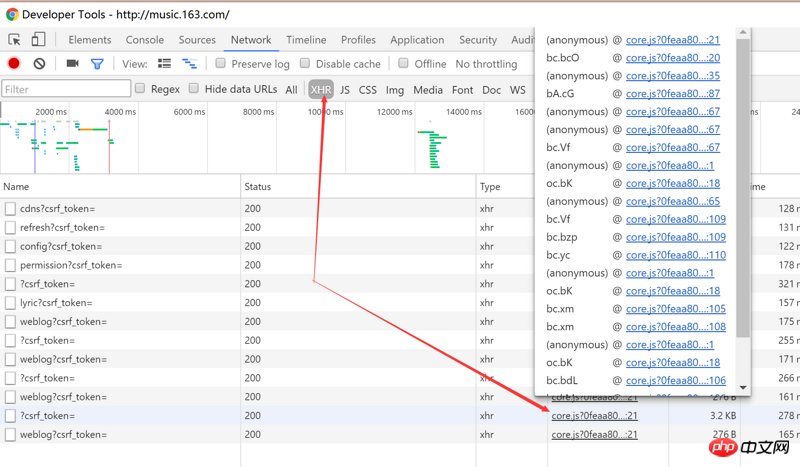Toggle the device toolbar icon

pyautogui.click(x=38, y=39)
